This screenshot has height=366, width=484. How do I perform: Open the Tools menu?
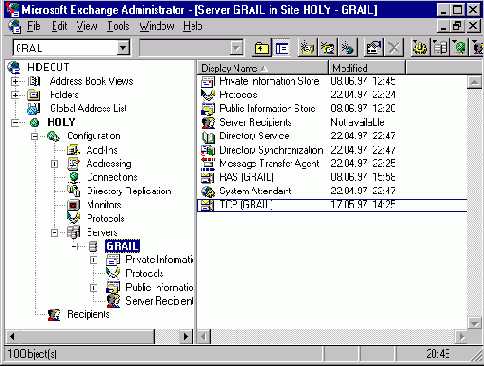point(118,26)
